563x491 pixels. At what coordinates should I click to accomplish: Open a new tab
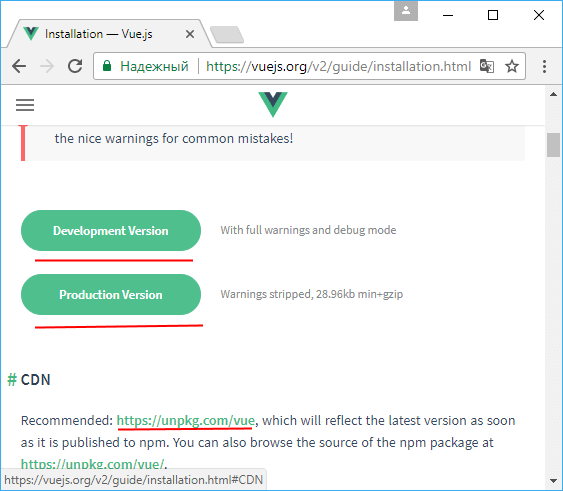[227, 34]
